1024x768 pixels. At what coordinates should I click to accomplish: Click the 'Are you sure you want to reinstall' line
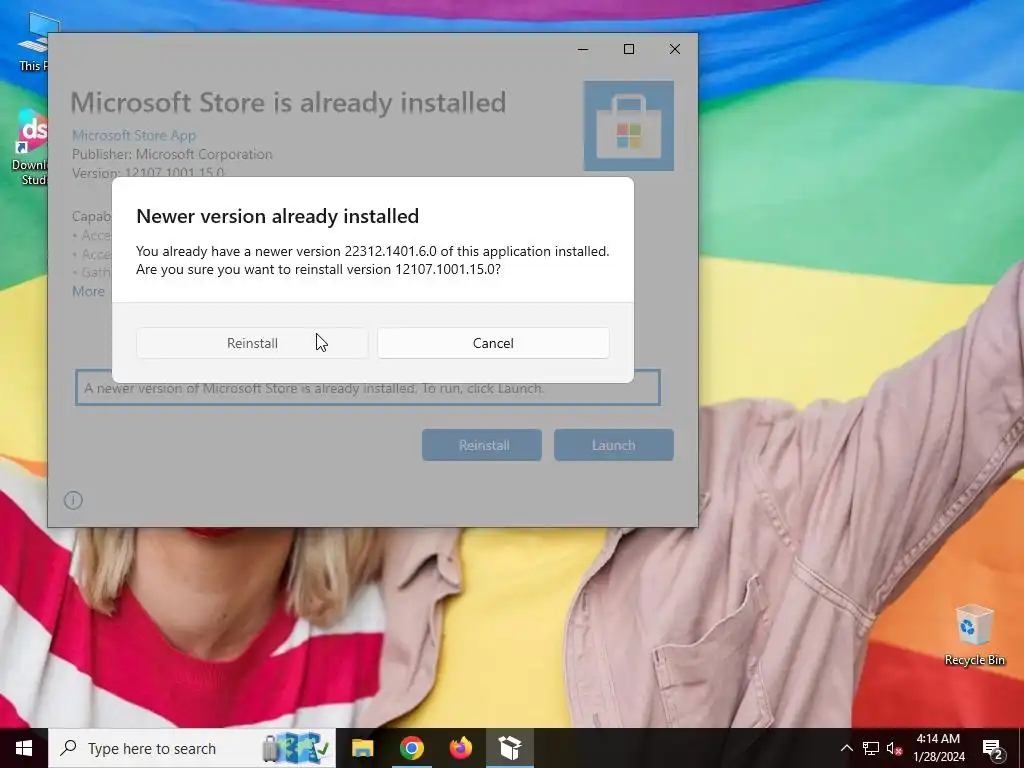point(318,269)
